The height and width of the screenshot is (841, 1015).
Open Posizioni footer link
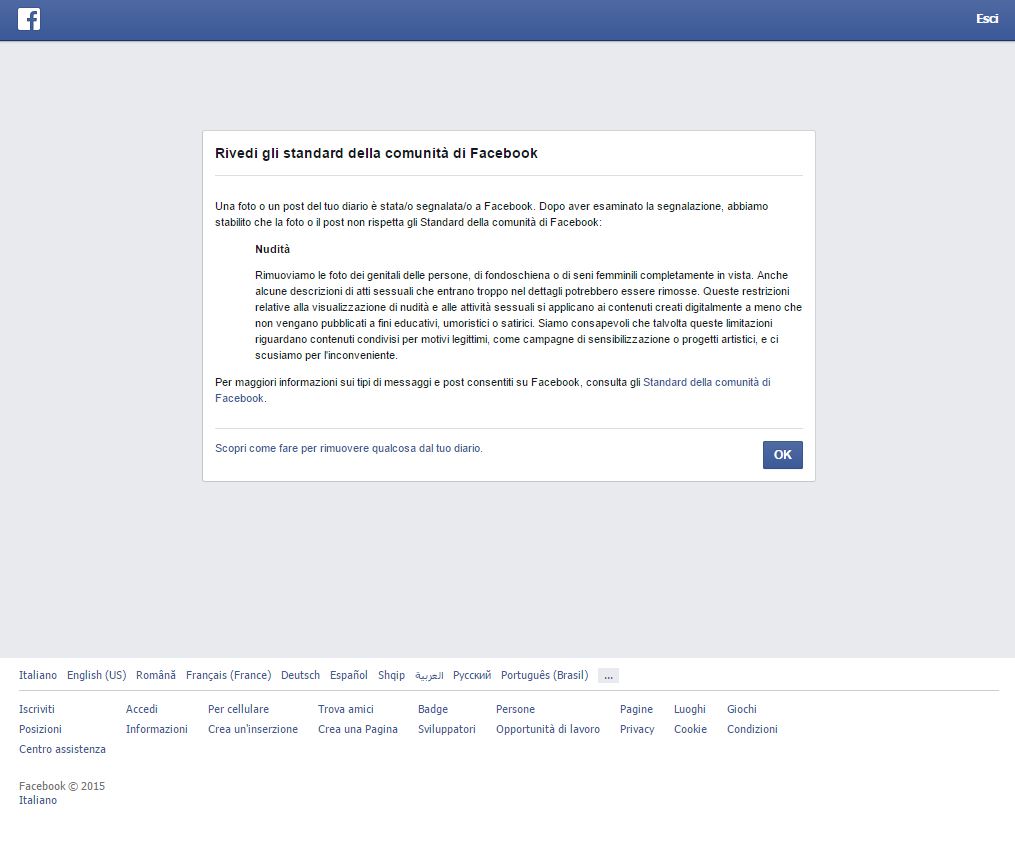coord(40,729)
